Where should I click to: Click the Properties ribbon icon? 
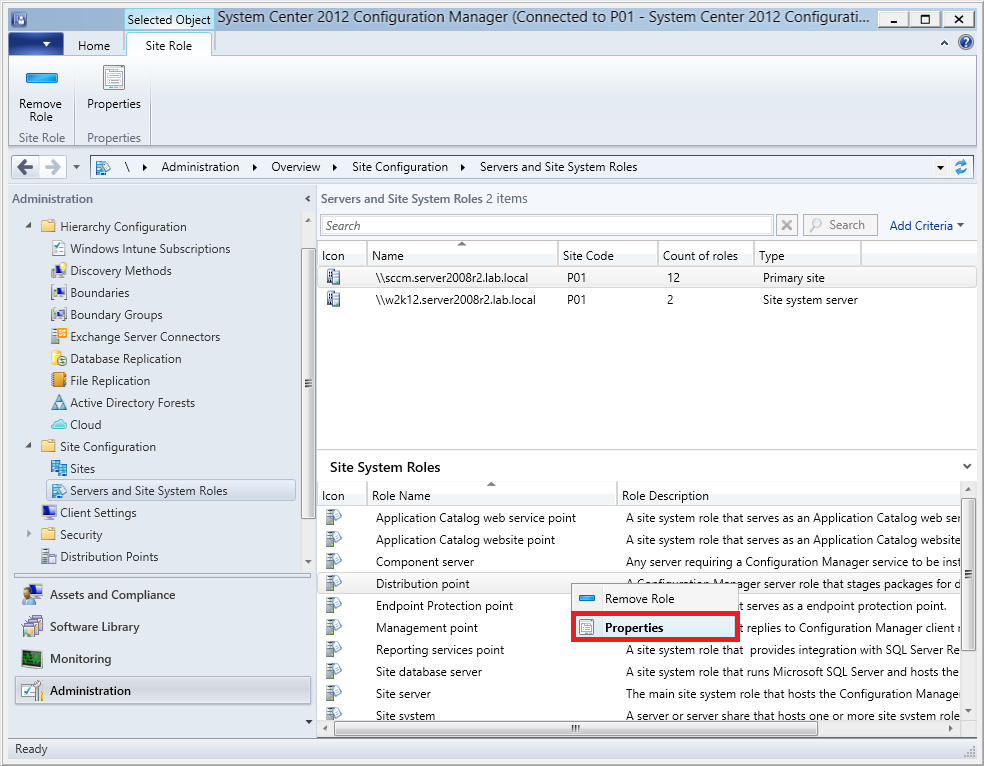click(x=114, y=78)
